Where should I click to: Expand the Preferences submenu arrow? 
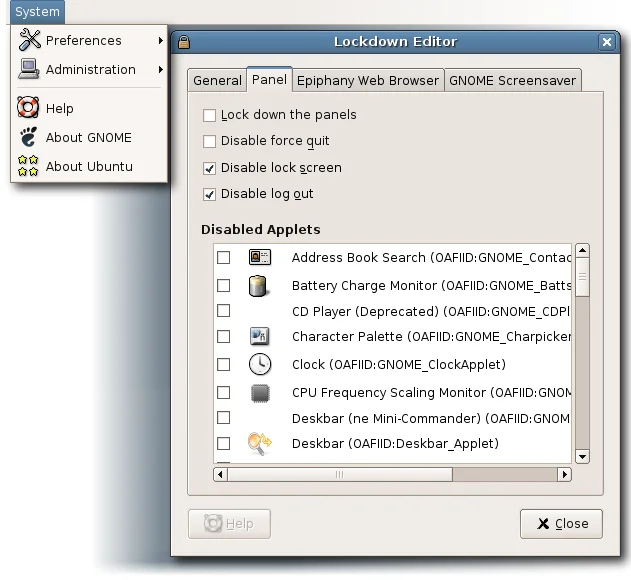tap(161, 40)
